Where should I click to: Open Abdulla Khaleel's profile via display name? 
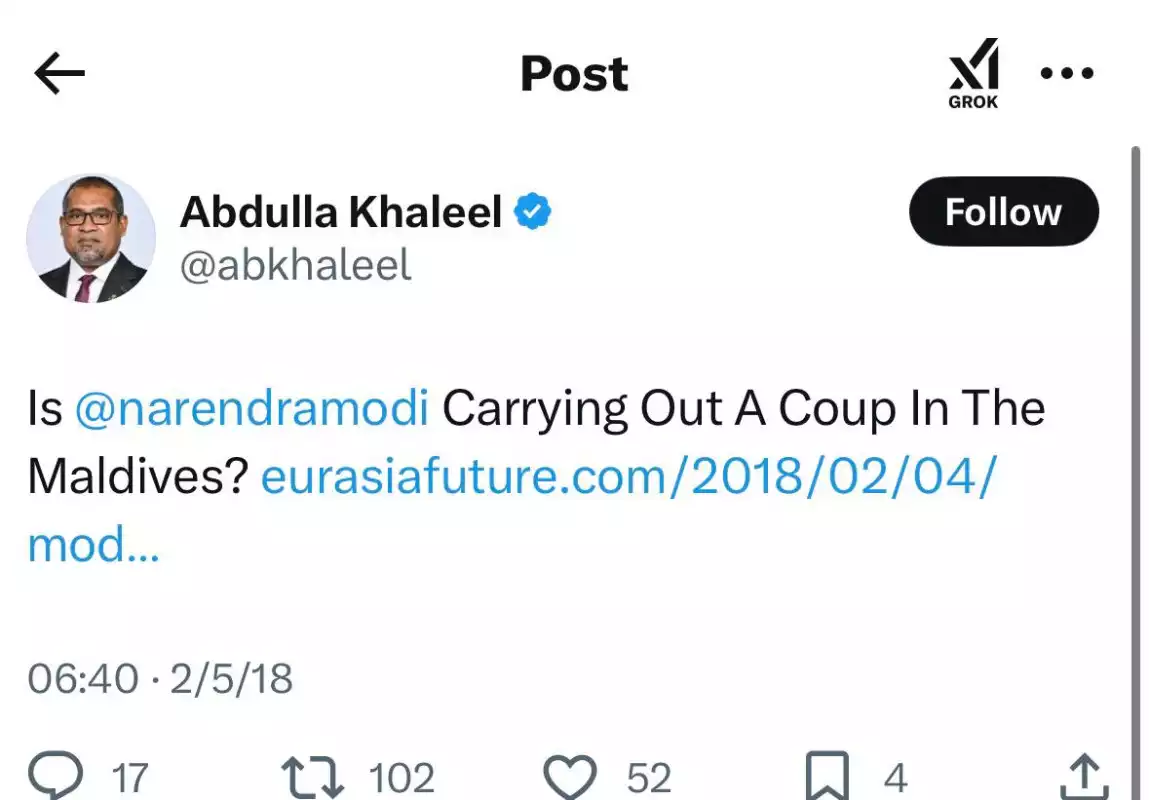point(341,212)
